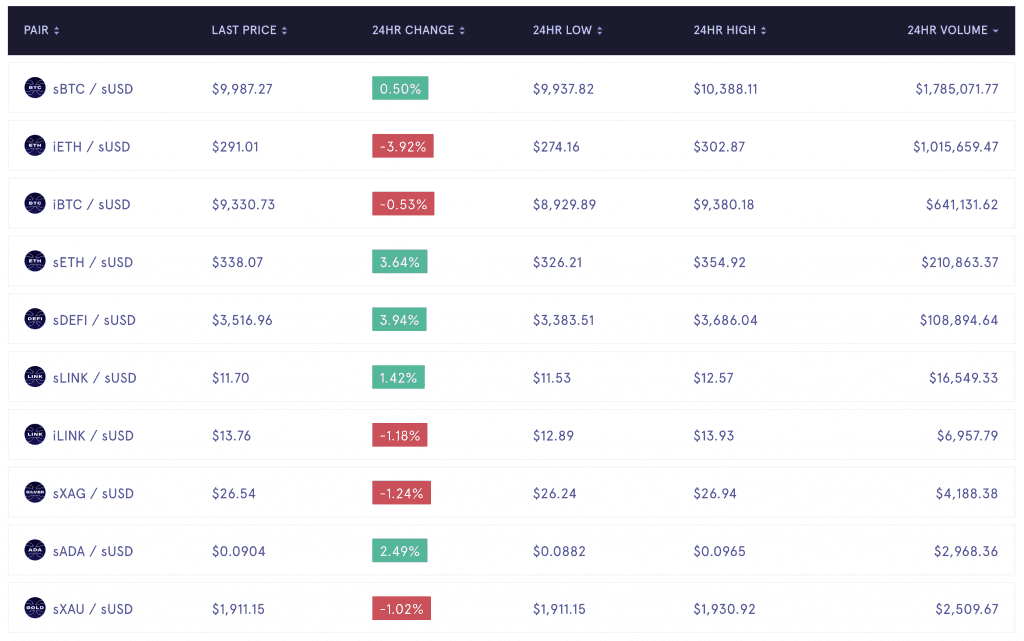Toggle 24HR Volume sort order
The width and height of the screenshot is (1024, 641).
click(x=952, y=31)
